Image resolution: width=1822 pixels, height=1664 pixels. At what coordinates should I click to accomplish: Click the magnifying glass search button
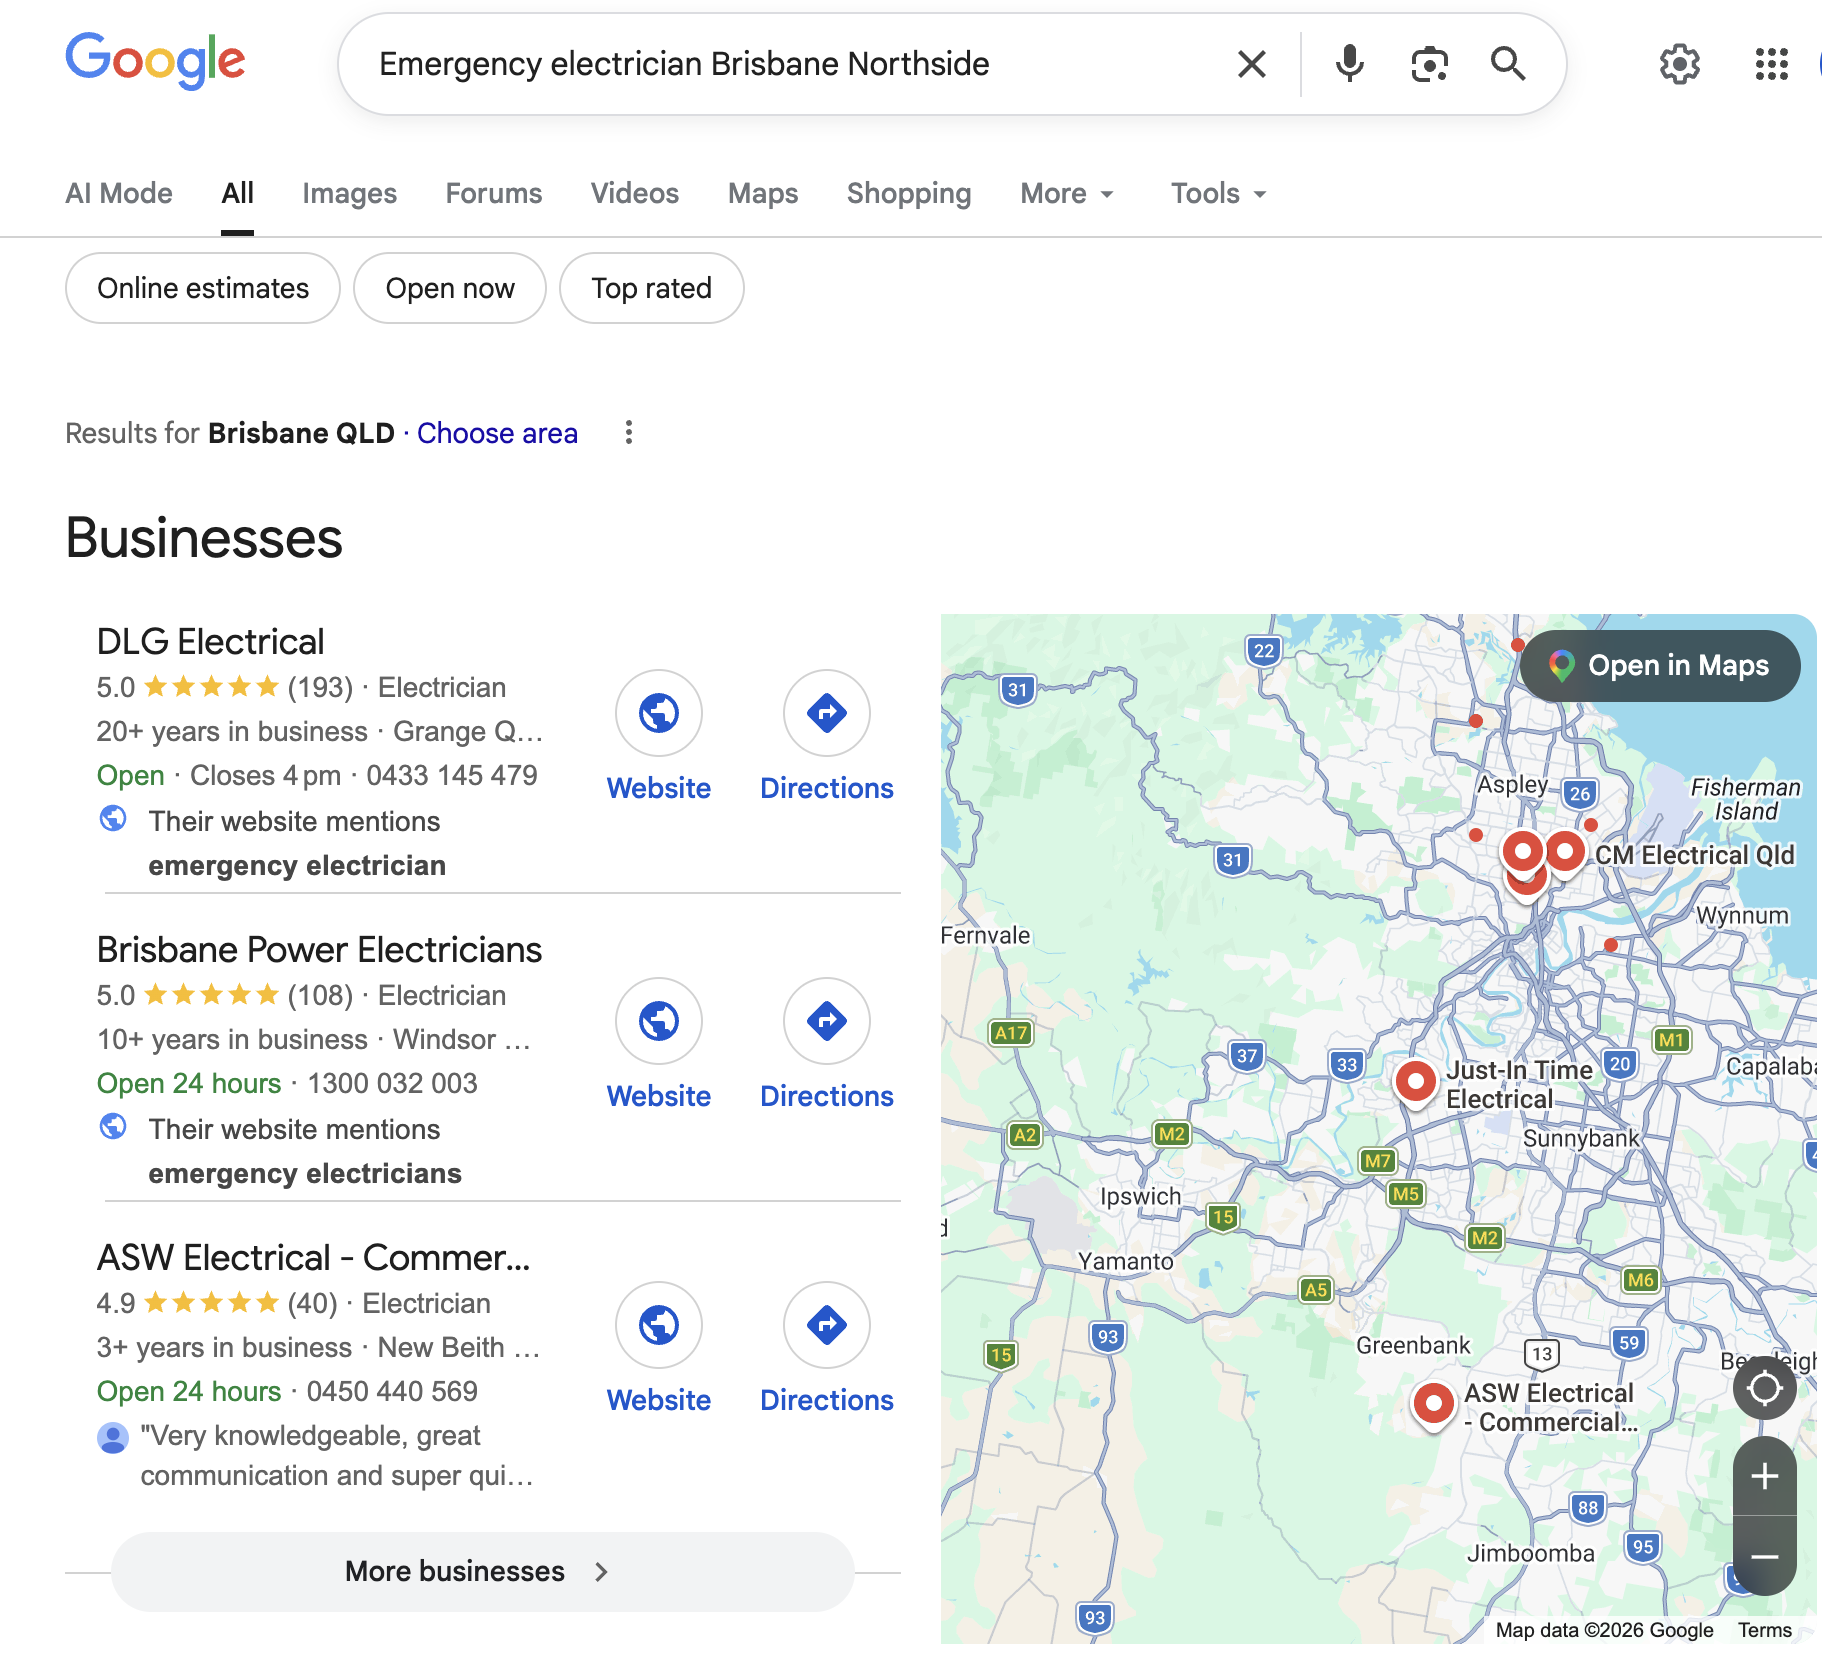1507,64
